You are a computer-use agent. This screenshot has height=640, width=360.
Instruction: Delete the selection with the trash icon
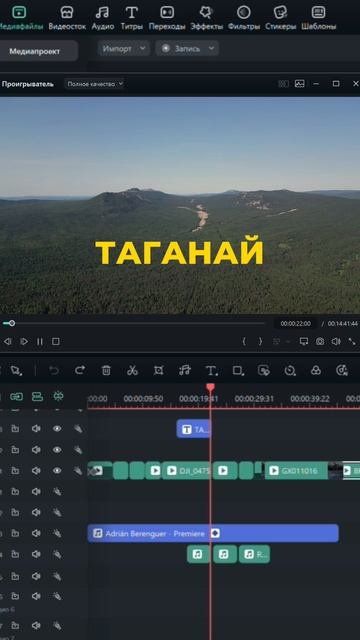(106, 371)
